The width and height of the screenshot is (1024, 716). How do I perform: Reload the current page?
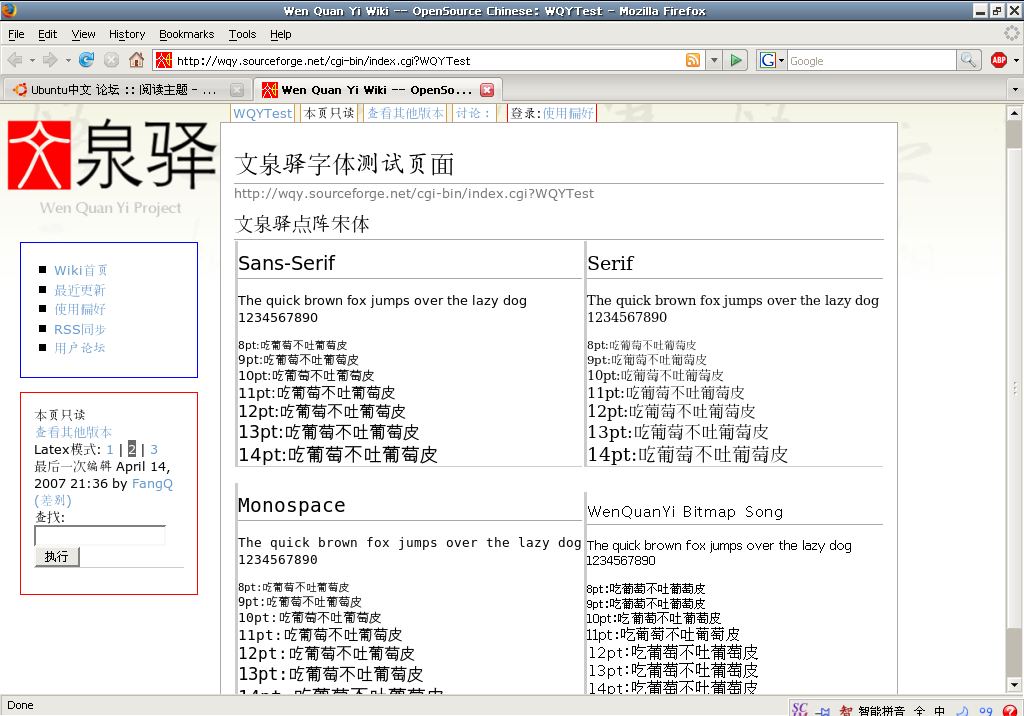(86, 60)
